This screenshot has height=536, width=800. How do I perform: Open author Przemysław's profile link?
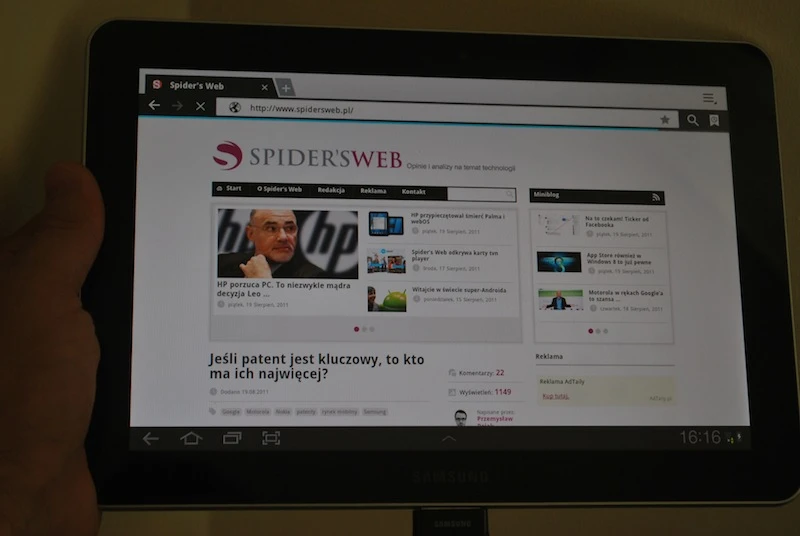495,419
